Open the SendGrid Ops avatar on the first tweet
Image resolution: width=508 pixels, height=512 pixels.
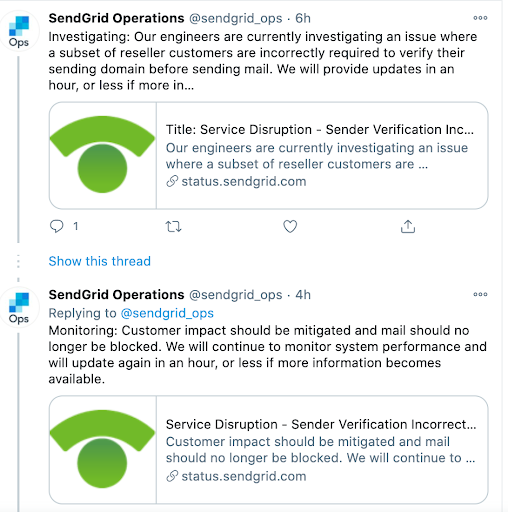tap(19, 31)
